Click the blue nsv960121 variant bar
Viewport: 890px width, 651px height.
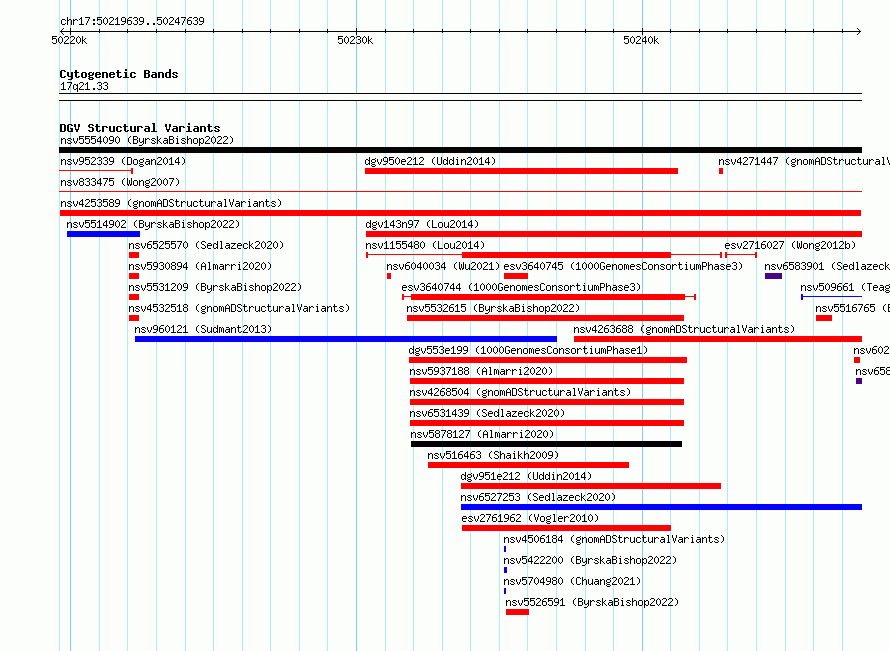346,339
